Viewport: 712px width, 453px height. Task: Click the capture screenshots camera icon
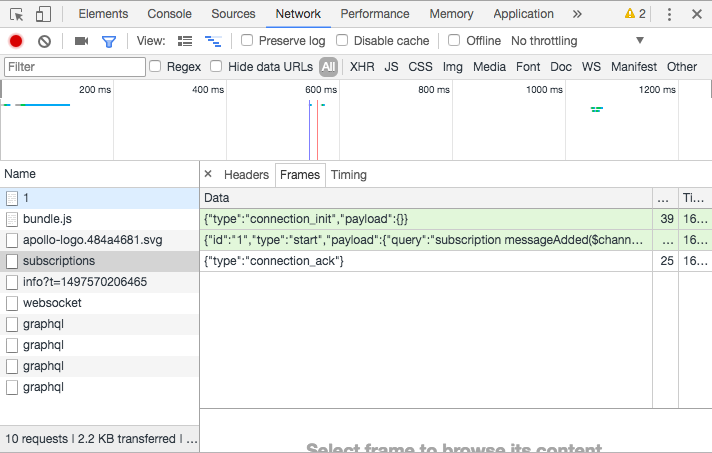pyautogui.click(x=82, y=41)
